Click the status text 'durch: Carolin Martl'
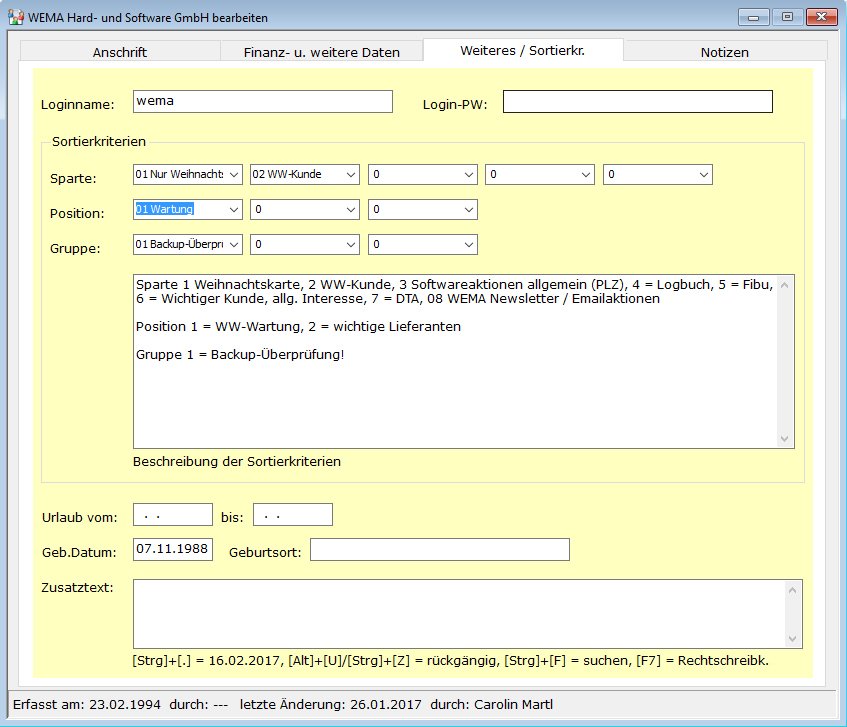Image resolution: width=847 pixels, height=727 pixels. (x=492, y=704)
